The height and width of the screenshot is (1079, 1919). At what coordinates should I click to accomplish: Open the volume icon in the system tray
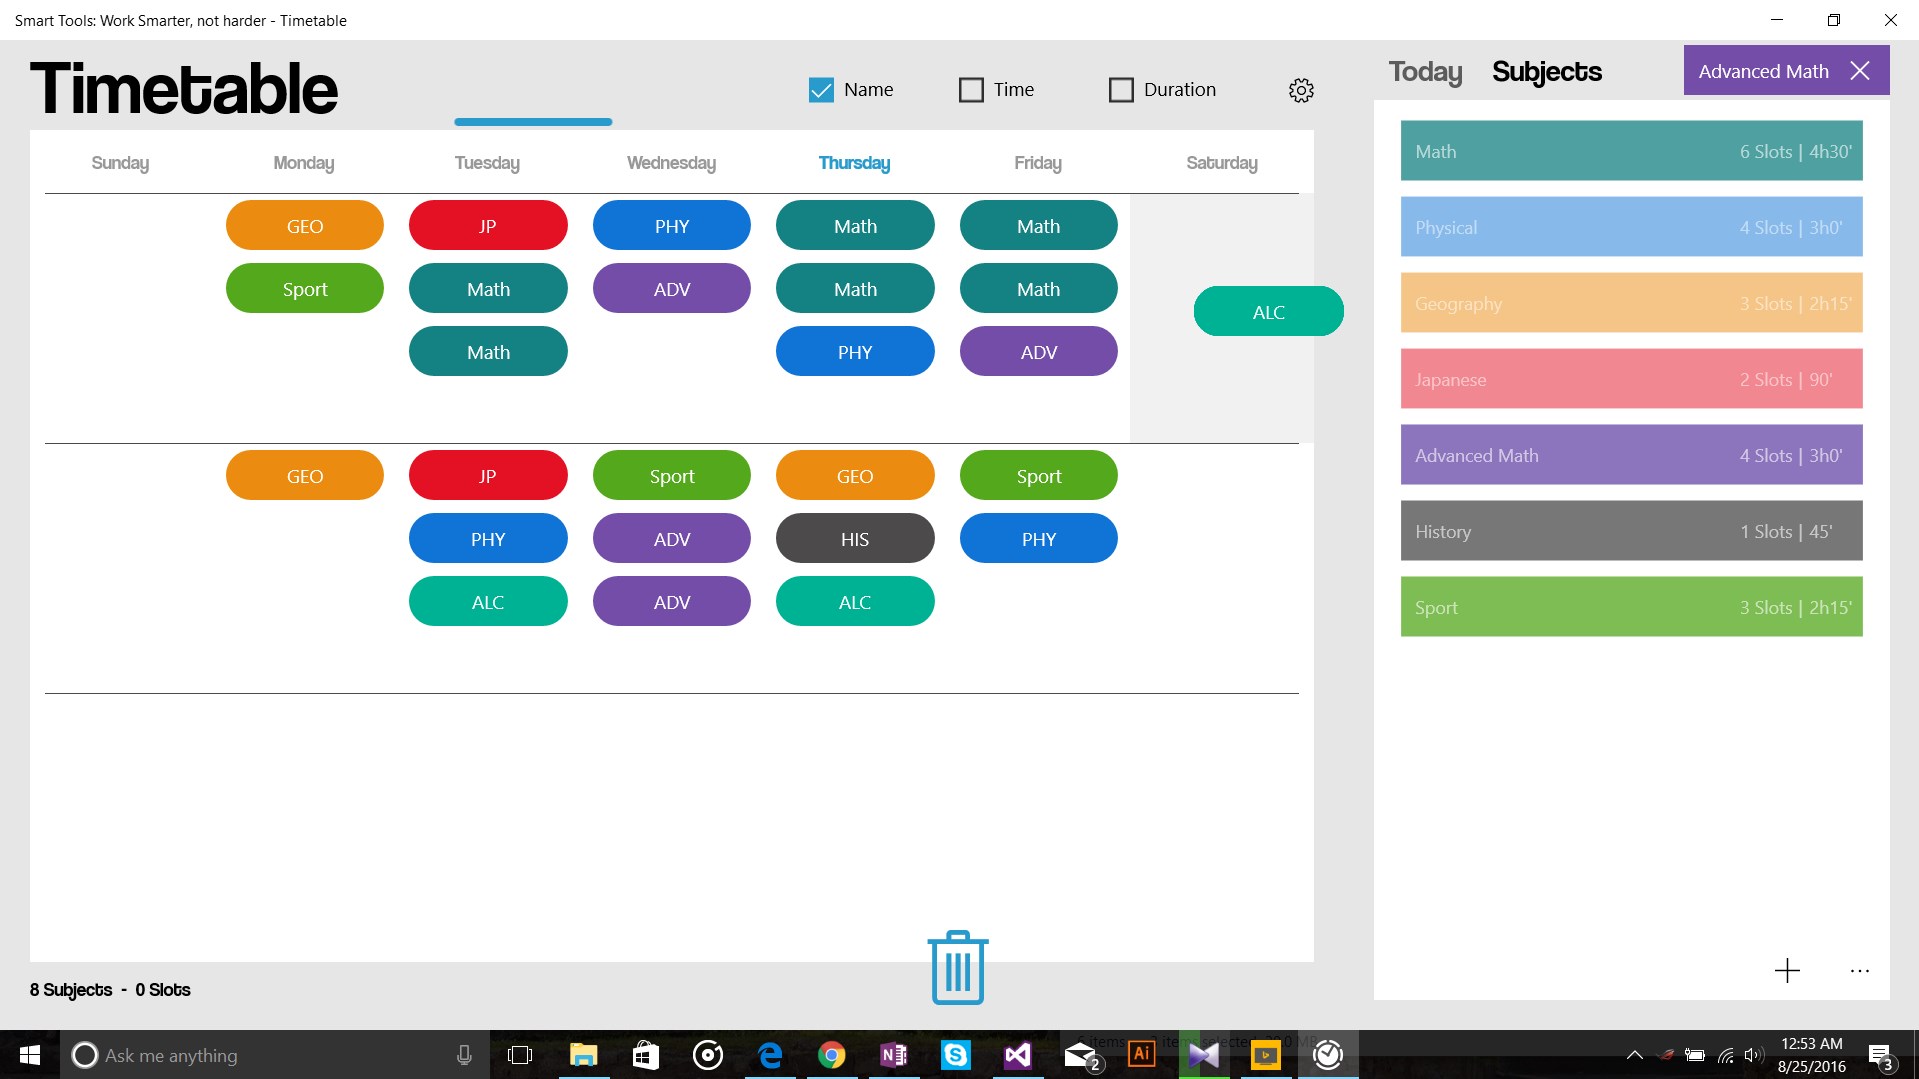tap(1753, 1055)
